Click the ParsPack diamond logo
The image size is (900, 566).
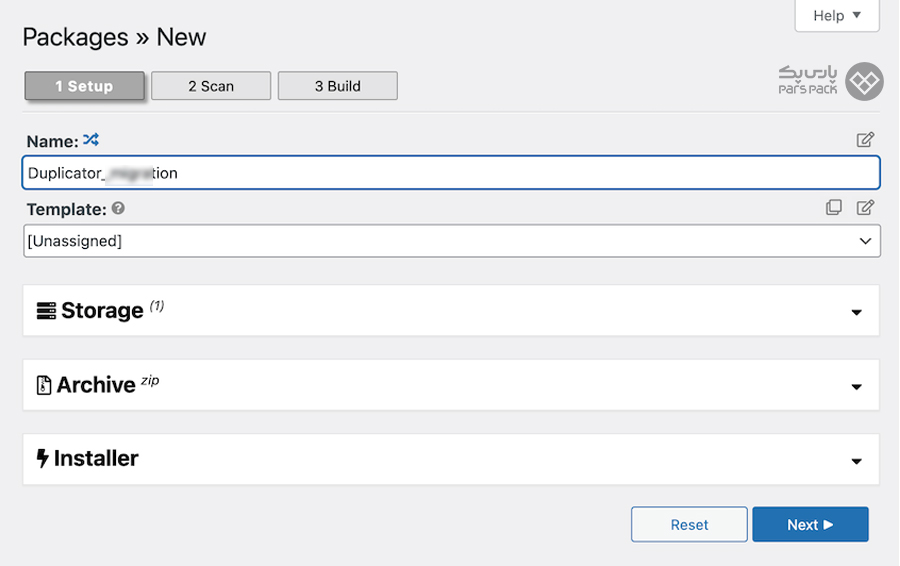point(864,82)
